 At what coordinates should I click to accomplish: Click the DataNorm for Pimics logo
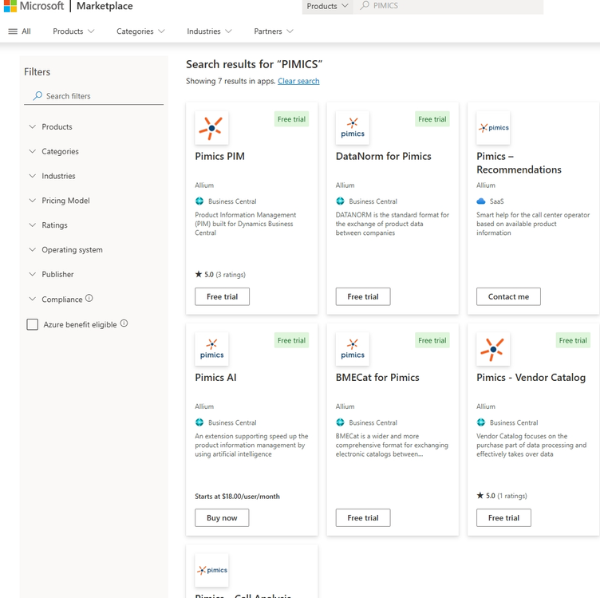click(352, 128)
